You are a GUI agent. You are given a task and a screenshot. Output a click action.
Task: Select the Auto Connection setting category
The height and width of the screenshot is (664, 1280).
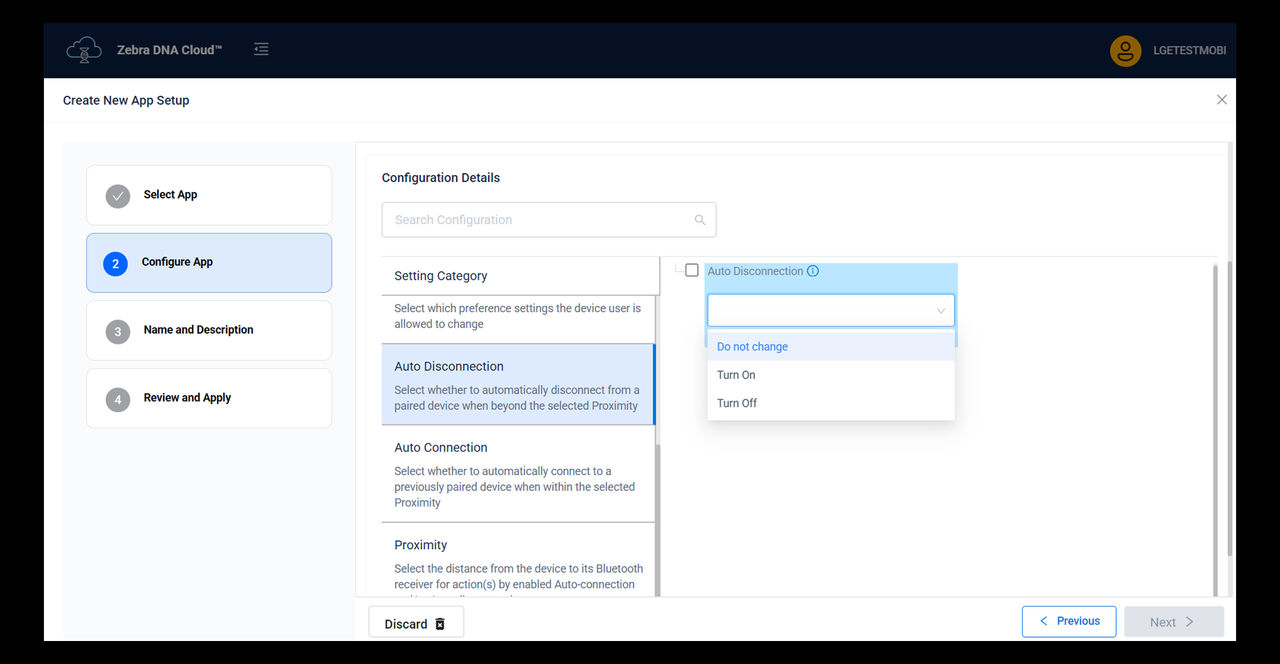[x=518, y=474]
